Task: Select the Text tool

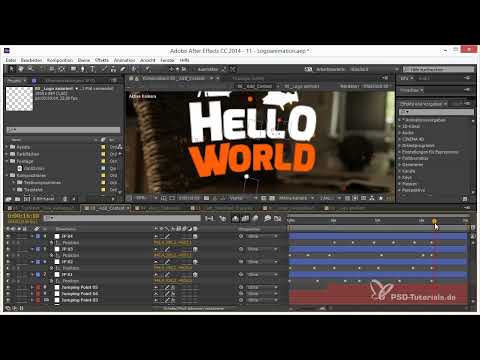Action: click(92, 69)
